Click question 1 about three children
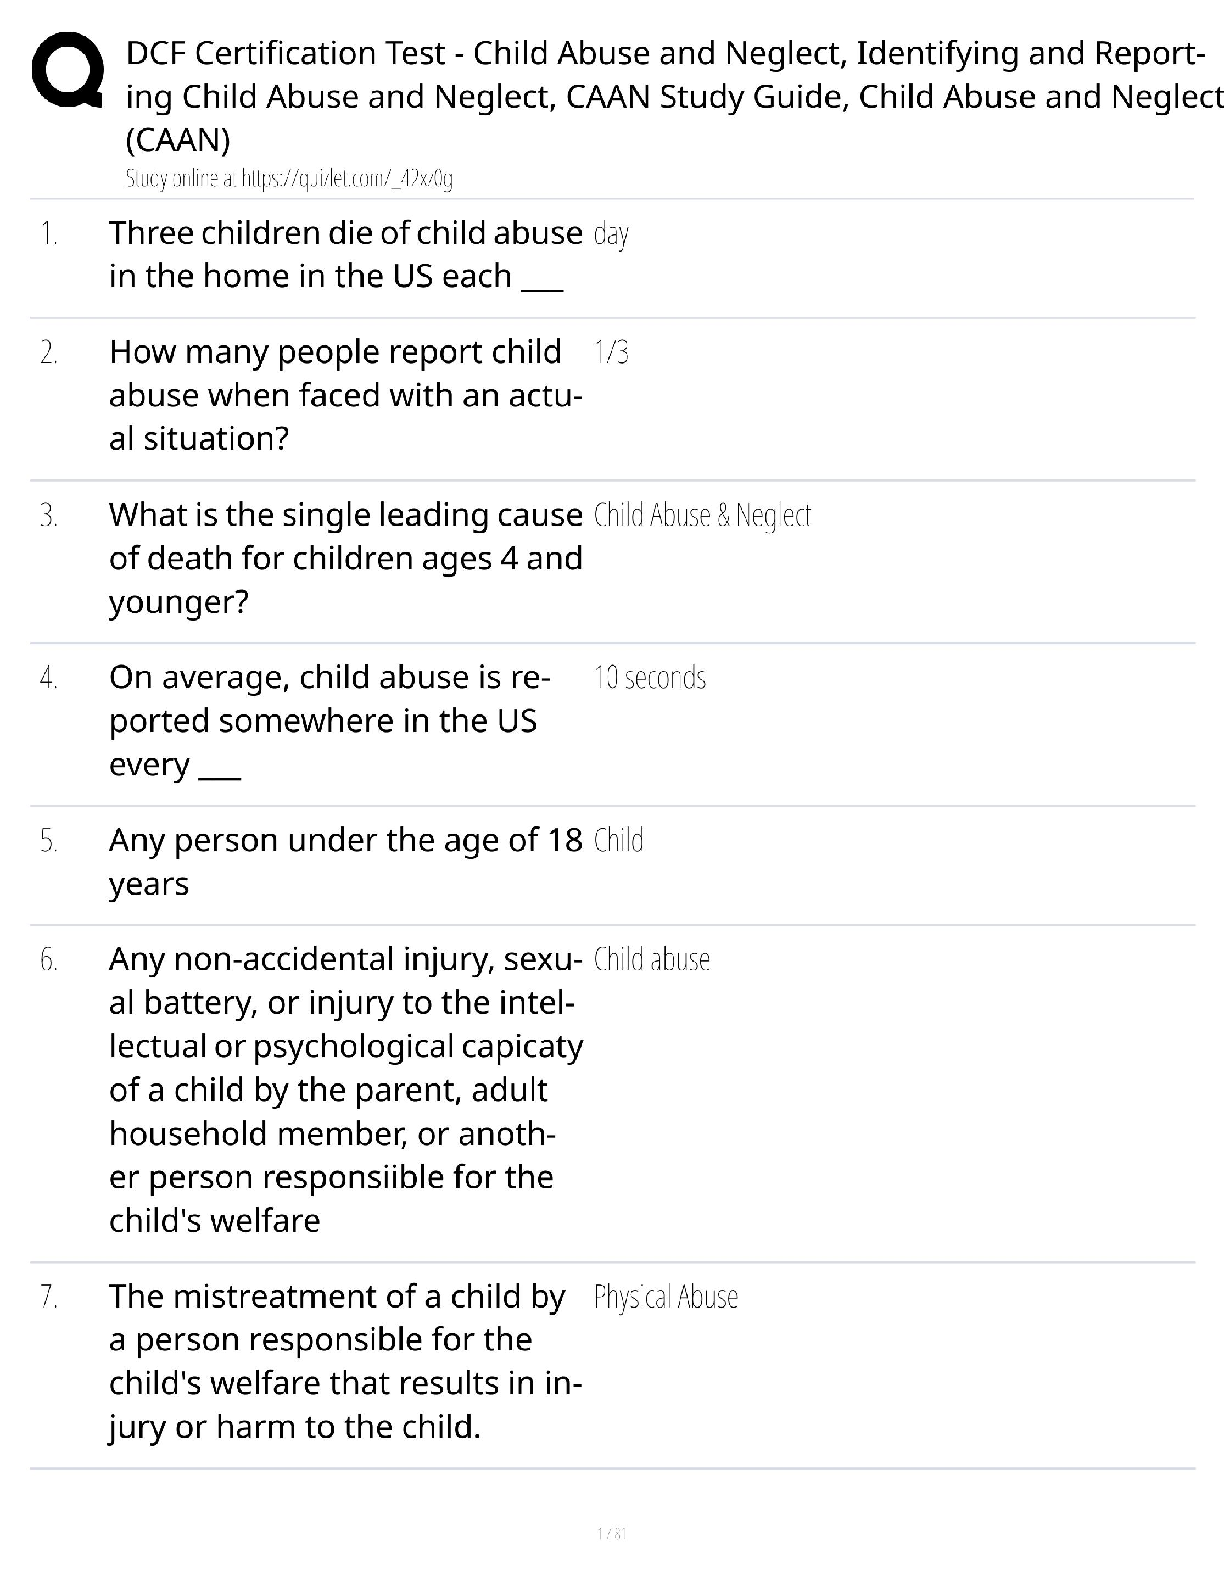Image resolution: width=1224 pixels, height=1584 pixels. [x=345, y=254]
